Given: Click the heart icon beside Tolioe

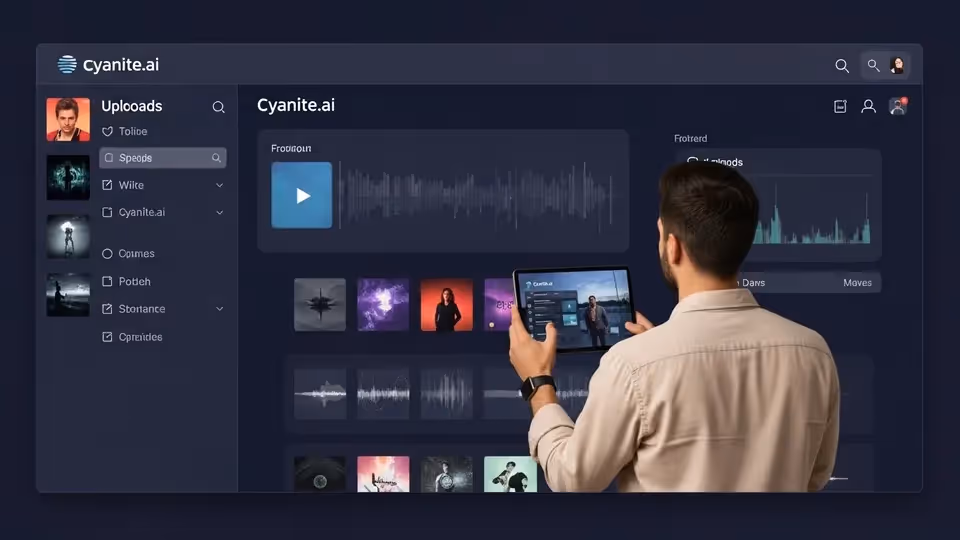Looking at the screenshot, I should (x=107, y=131).
